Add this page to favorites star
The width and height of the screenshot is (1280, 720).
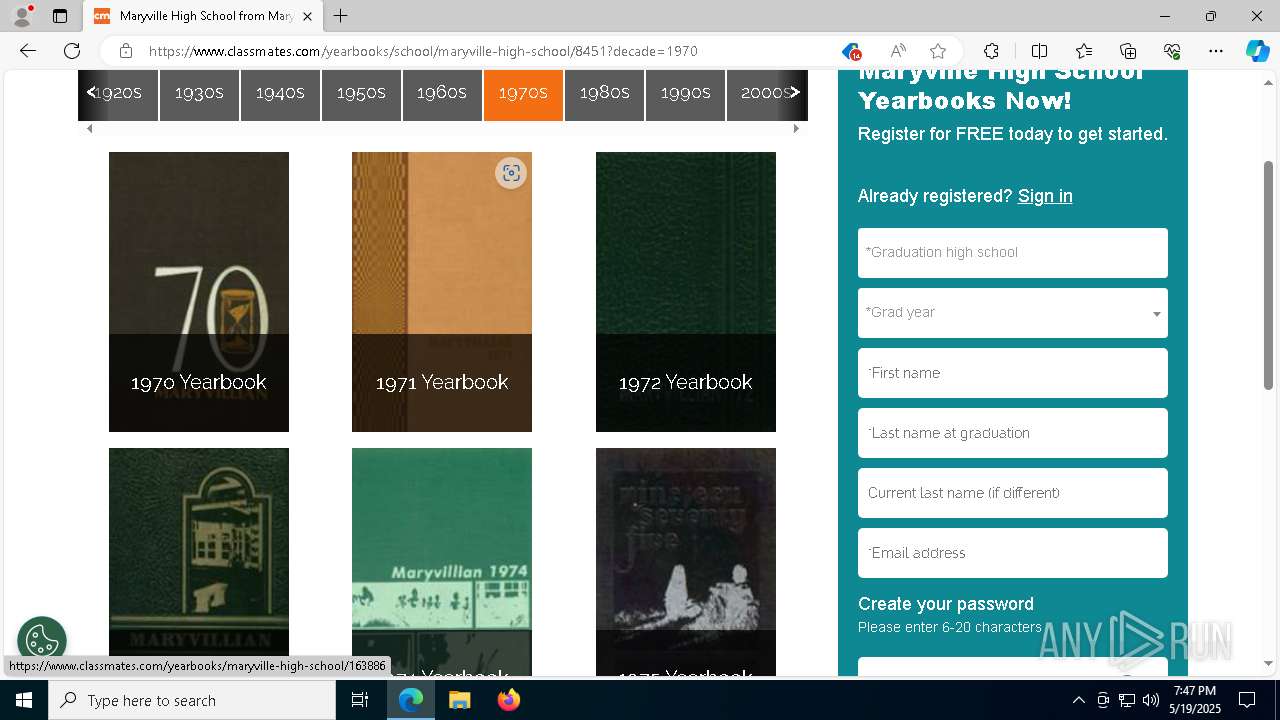pyautogui.click(x=938, y=51)
